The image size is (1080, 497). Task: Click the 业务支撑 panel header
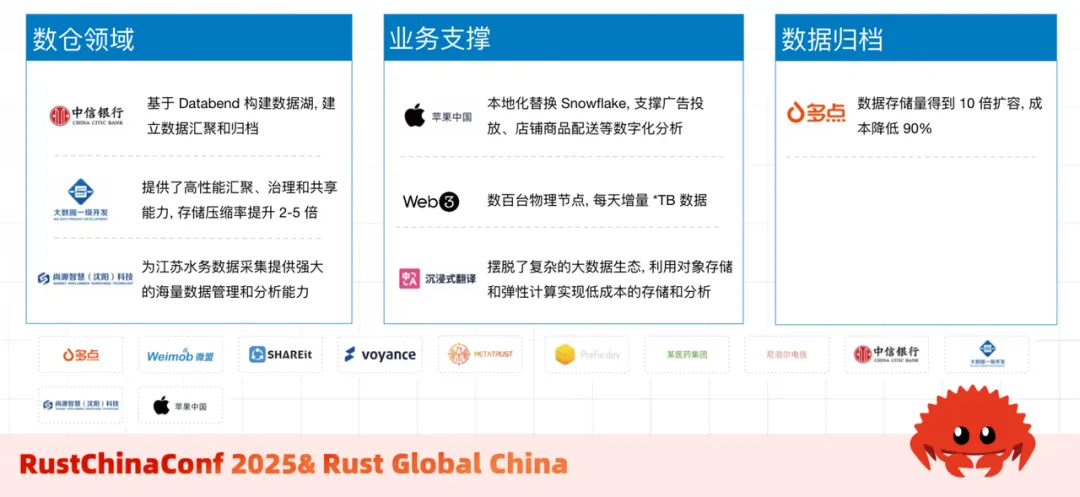click(563, 39)
